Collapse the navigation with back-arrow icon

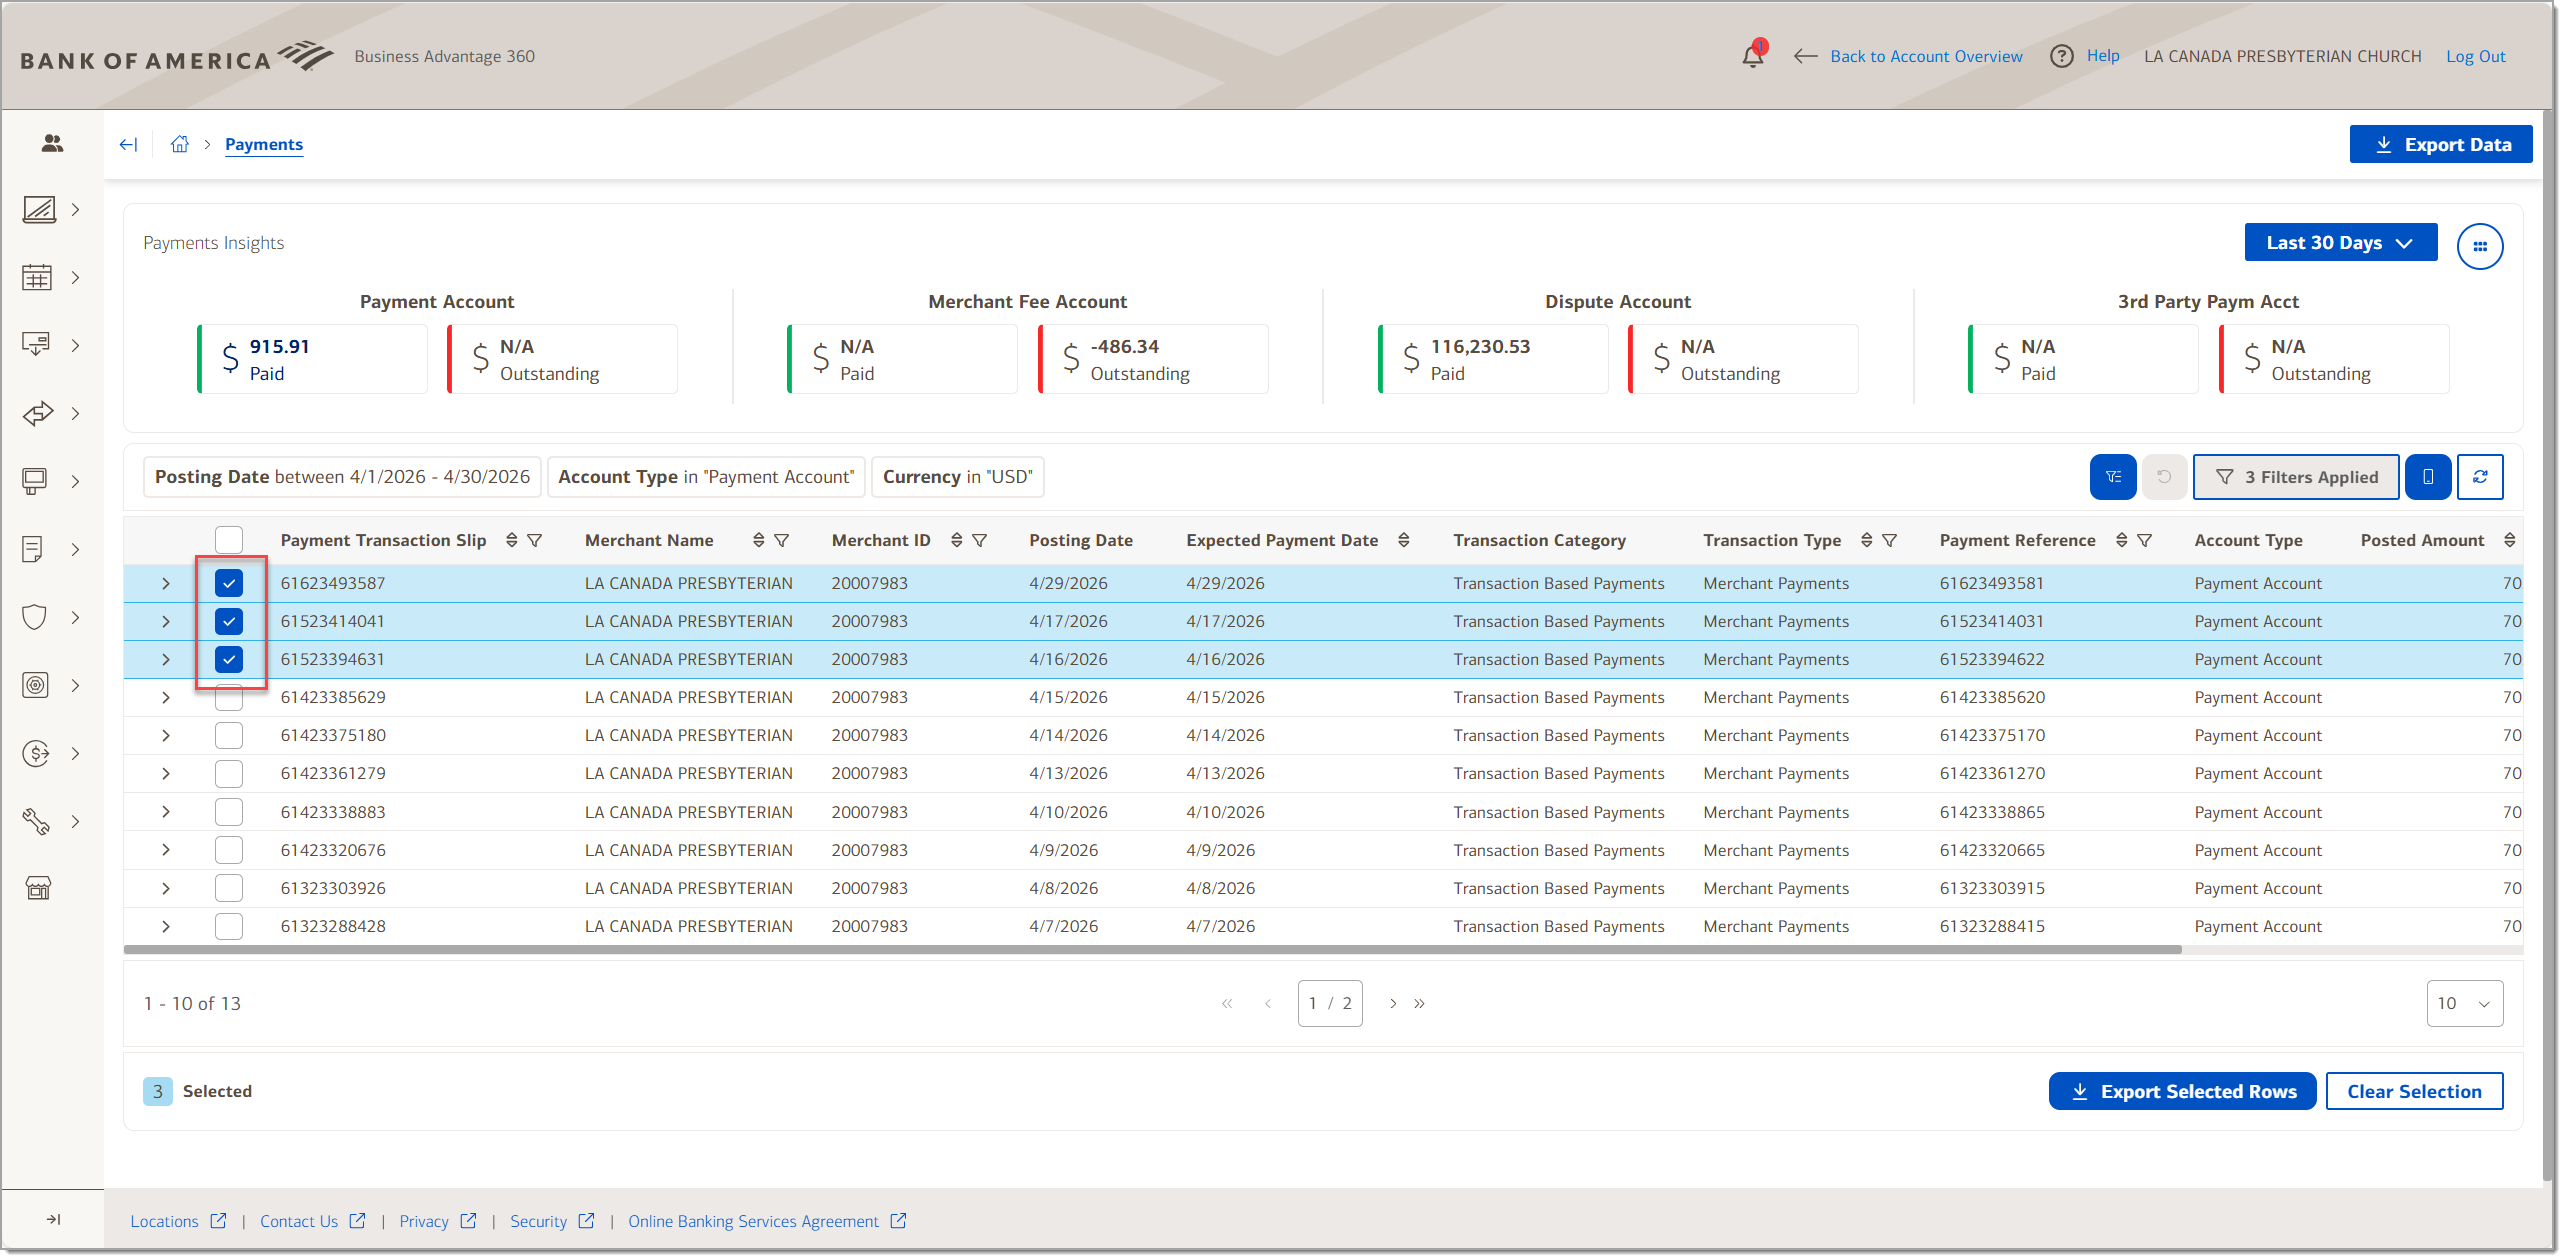coord(128,144)
